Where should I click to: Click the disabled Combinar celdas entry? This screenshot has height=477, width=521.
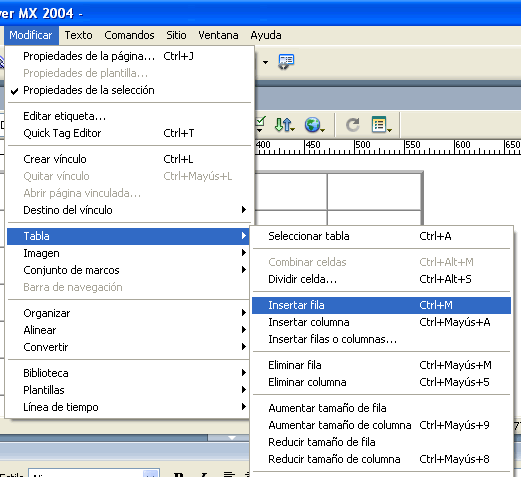coord(381,262)
